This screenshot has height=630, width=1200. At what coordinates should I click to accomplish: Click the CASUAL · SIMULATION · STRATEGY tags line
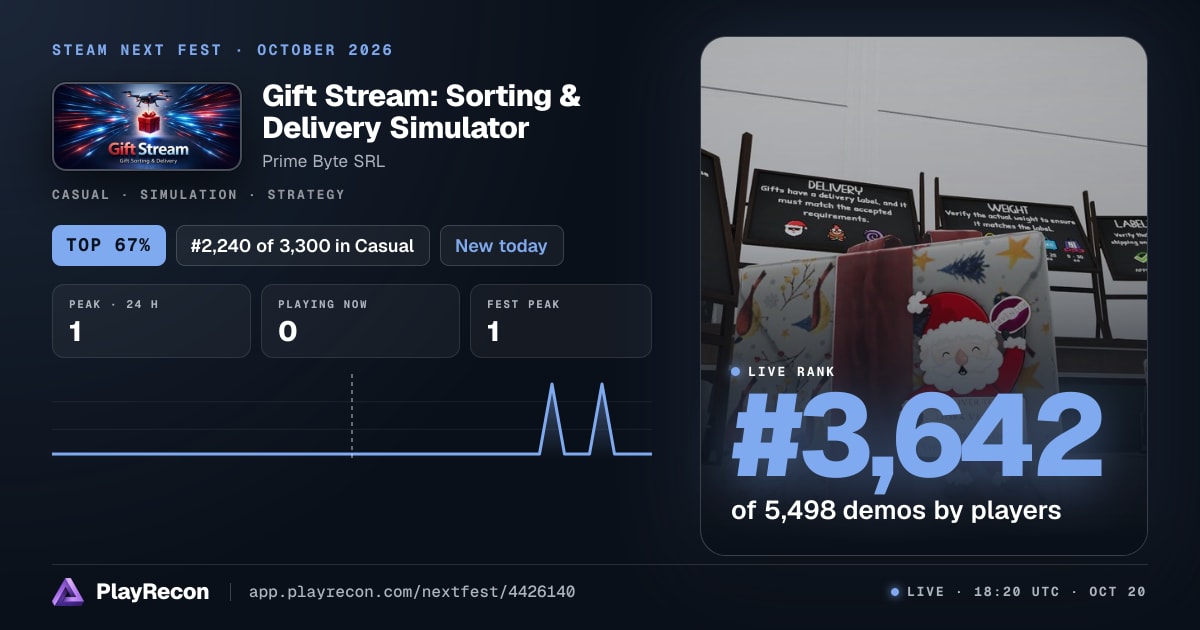click(198, 195)
